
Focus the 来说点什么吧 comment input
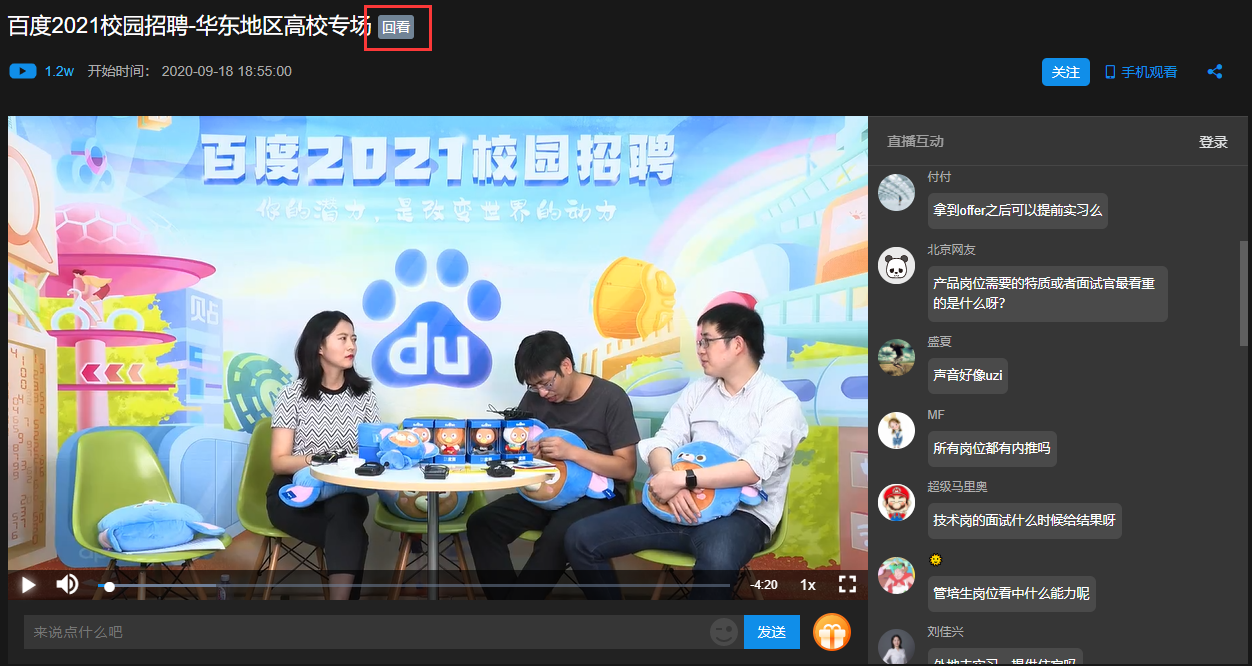(384, 632)
